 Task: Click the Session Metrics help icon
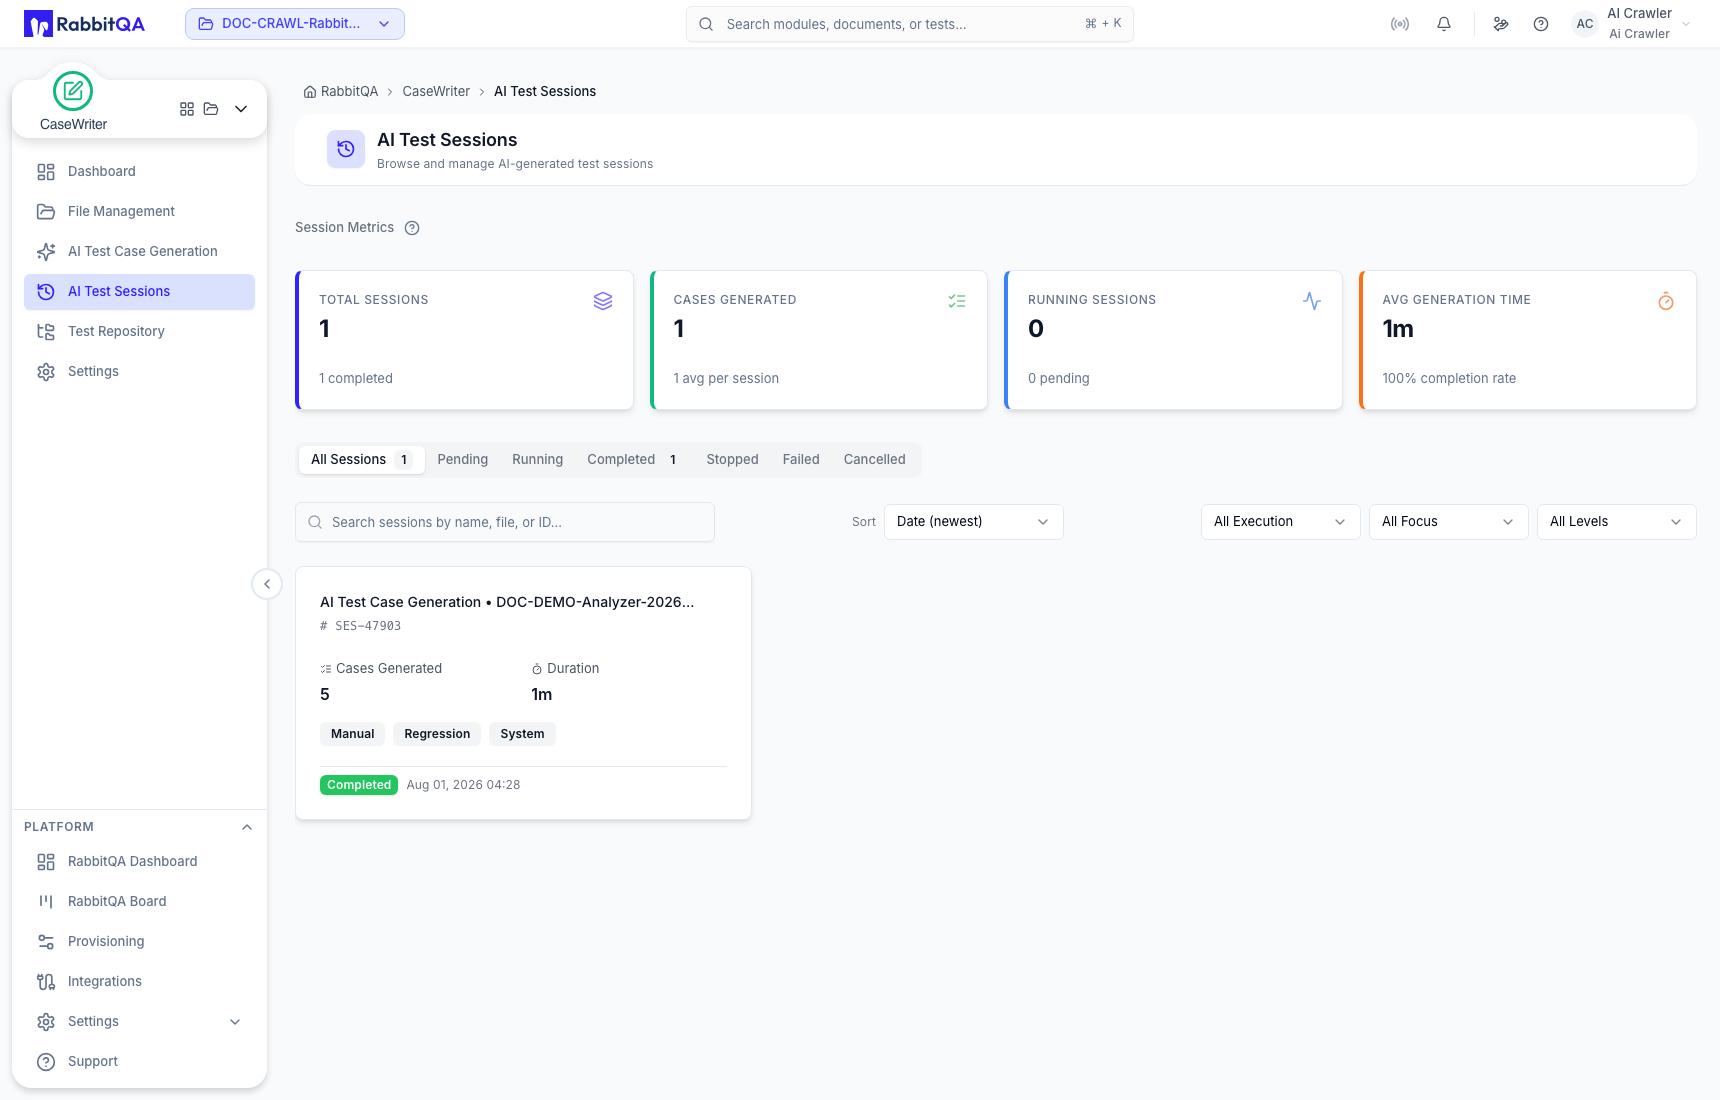(412, 228)
